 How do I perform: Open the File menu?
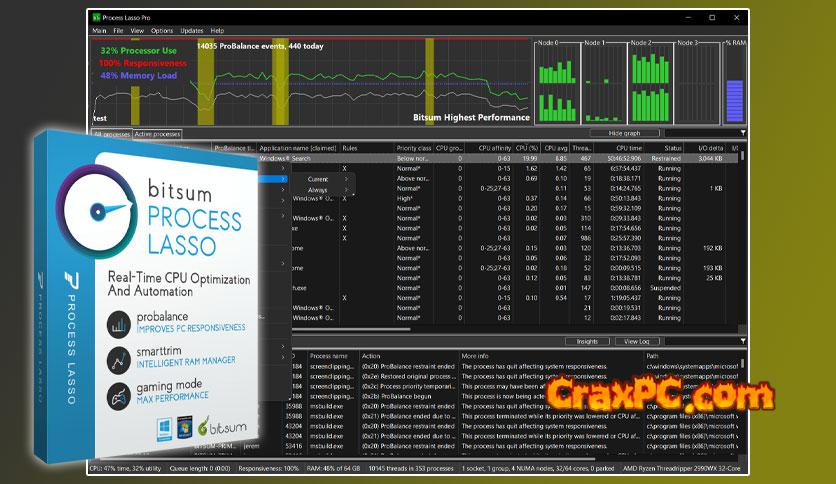coord(118,31)
